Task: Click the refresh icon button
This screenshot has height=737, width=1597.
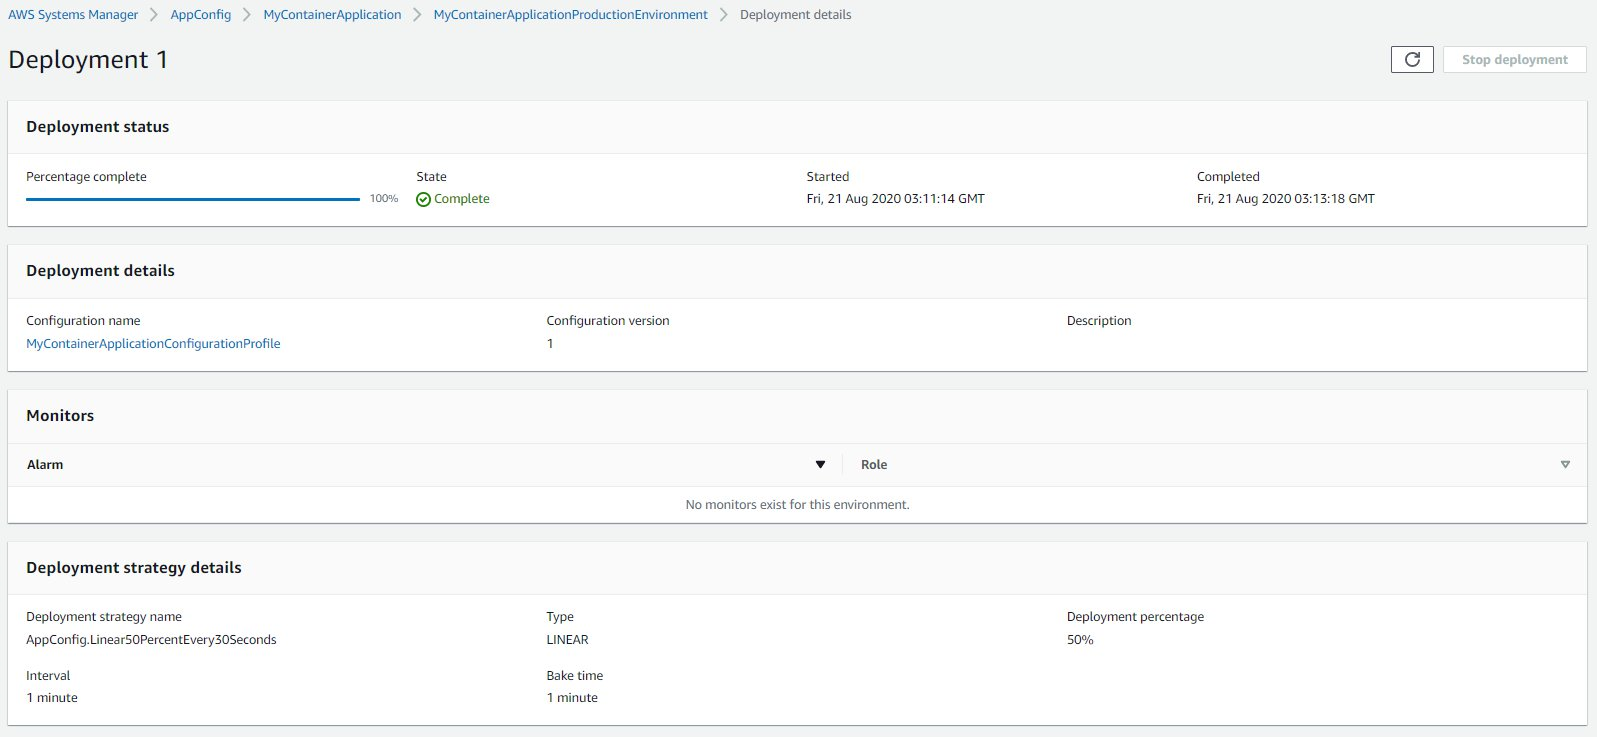Action: point(1412,59)
